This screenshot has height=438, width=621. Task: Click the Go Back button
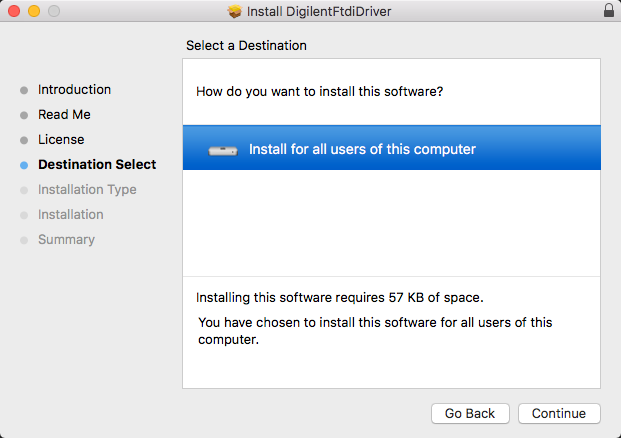(470, 413)
